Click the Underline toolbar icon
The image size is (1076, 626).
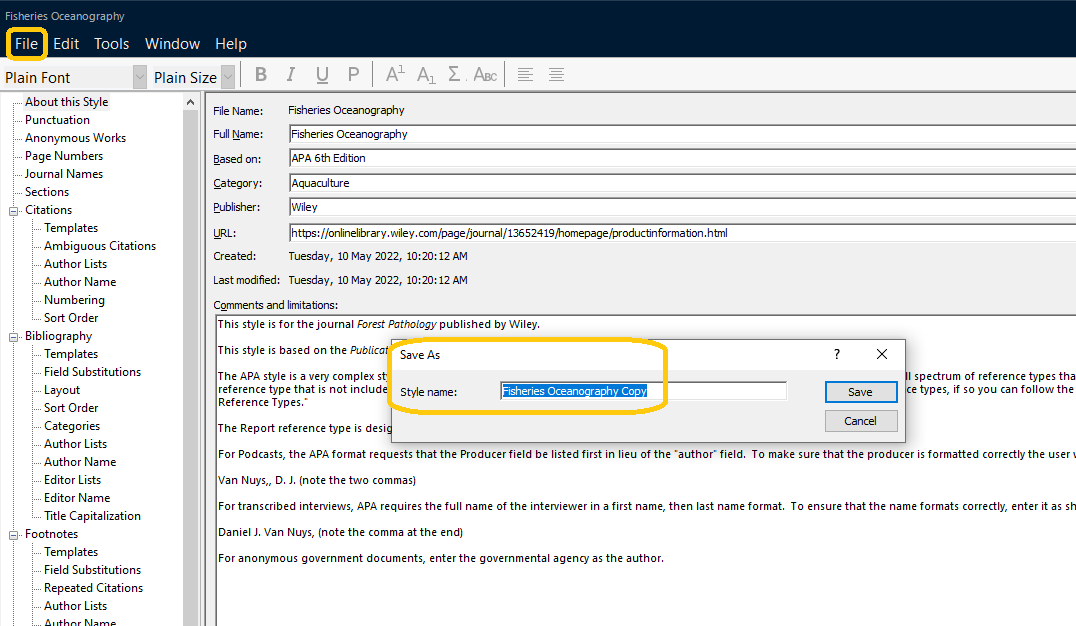(x=322, y=75)
